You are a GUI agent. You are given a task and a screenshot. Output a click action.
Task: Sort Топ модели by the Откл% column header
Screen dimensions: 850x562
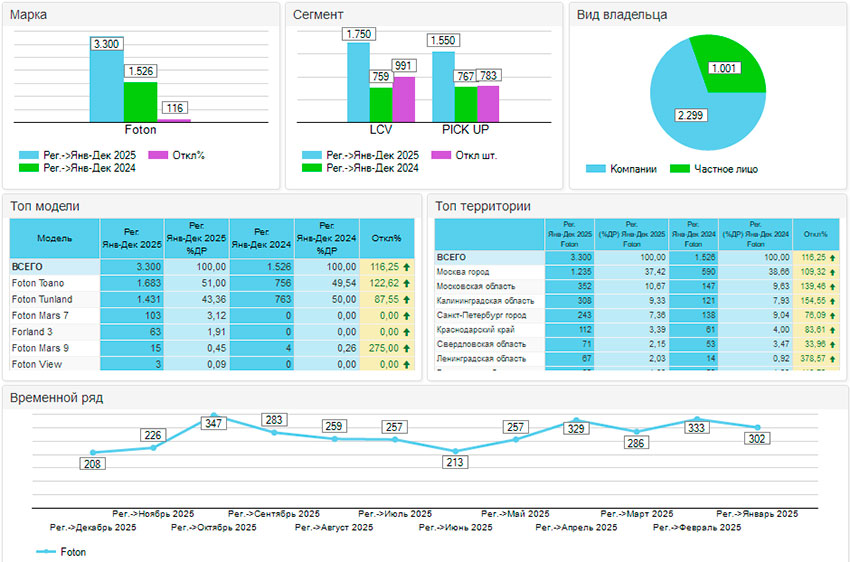pyautogui.click(x=386, y=239)
